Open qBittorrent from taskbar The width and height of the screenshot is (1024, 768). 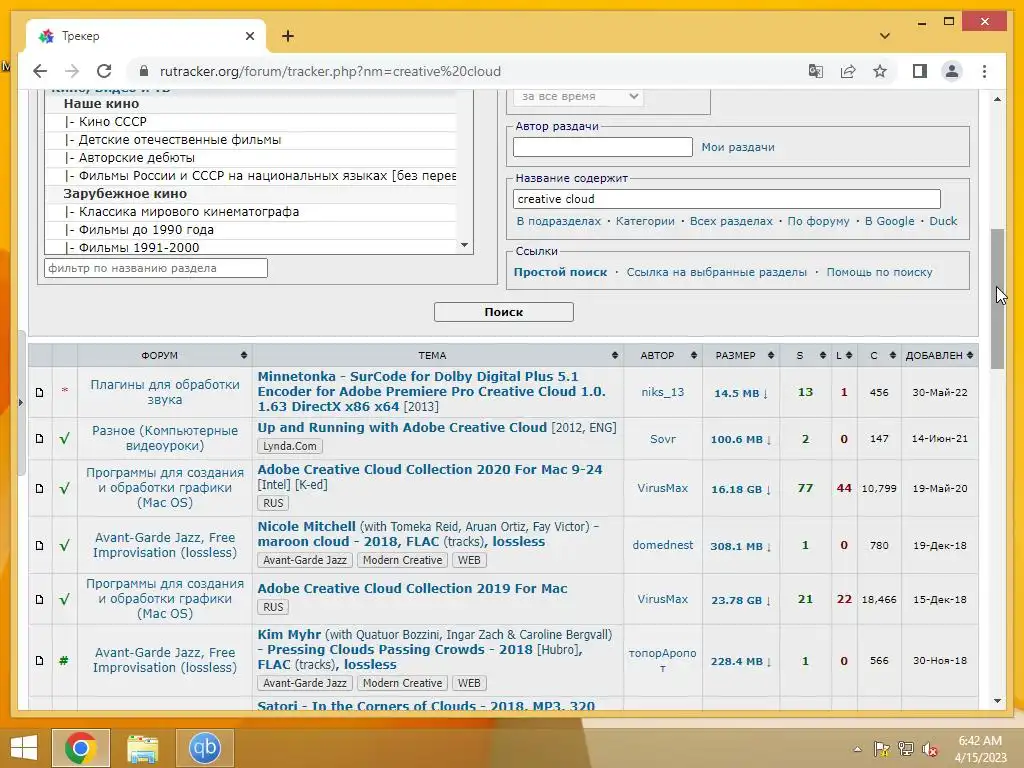tap(204, 748)
